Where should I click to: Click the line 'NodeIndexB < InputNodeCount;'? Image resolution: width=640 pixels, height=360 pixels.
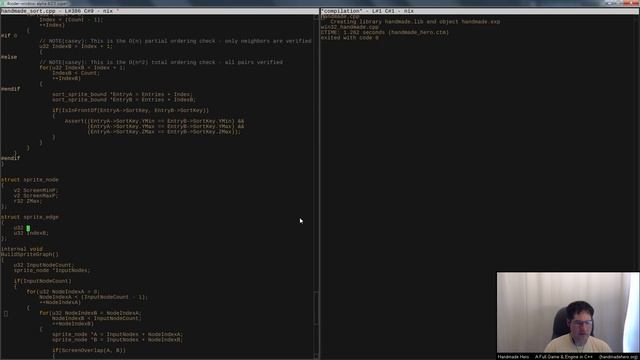pos(97,318)
